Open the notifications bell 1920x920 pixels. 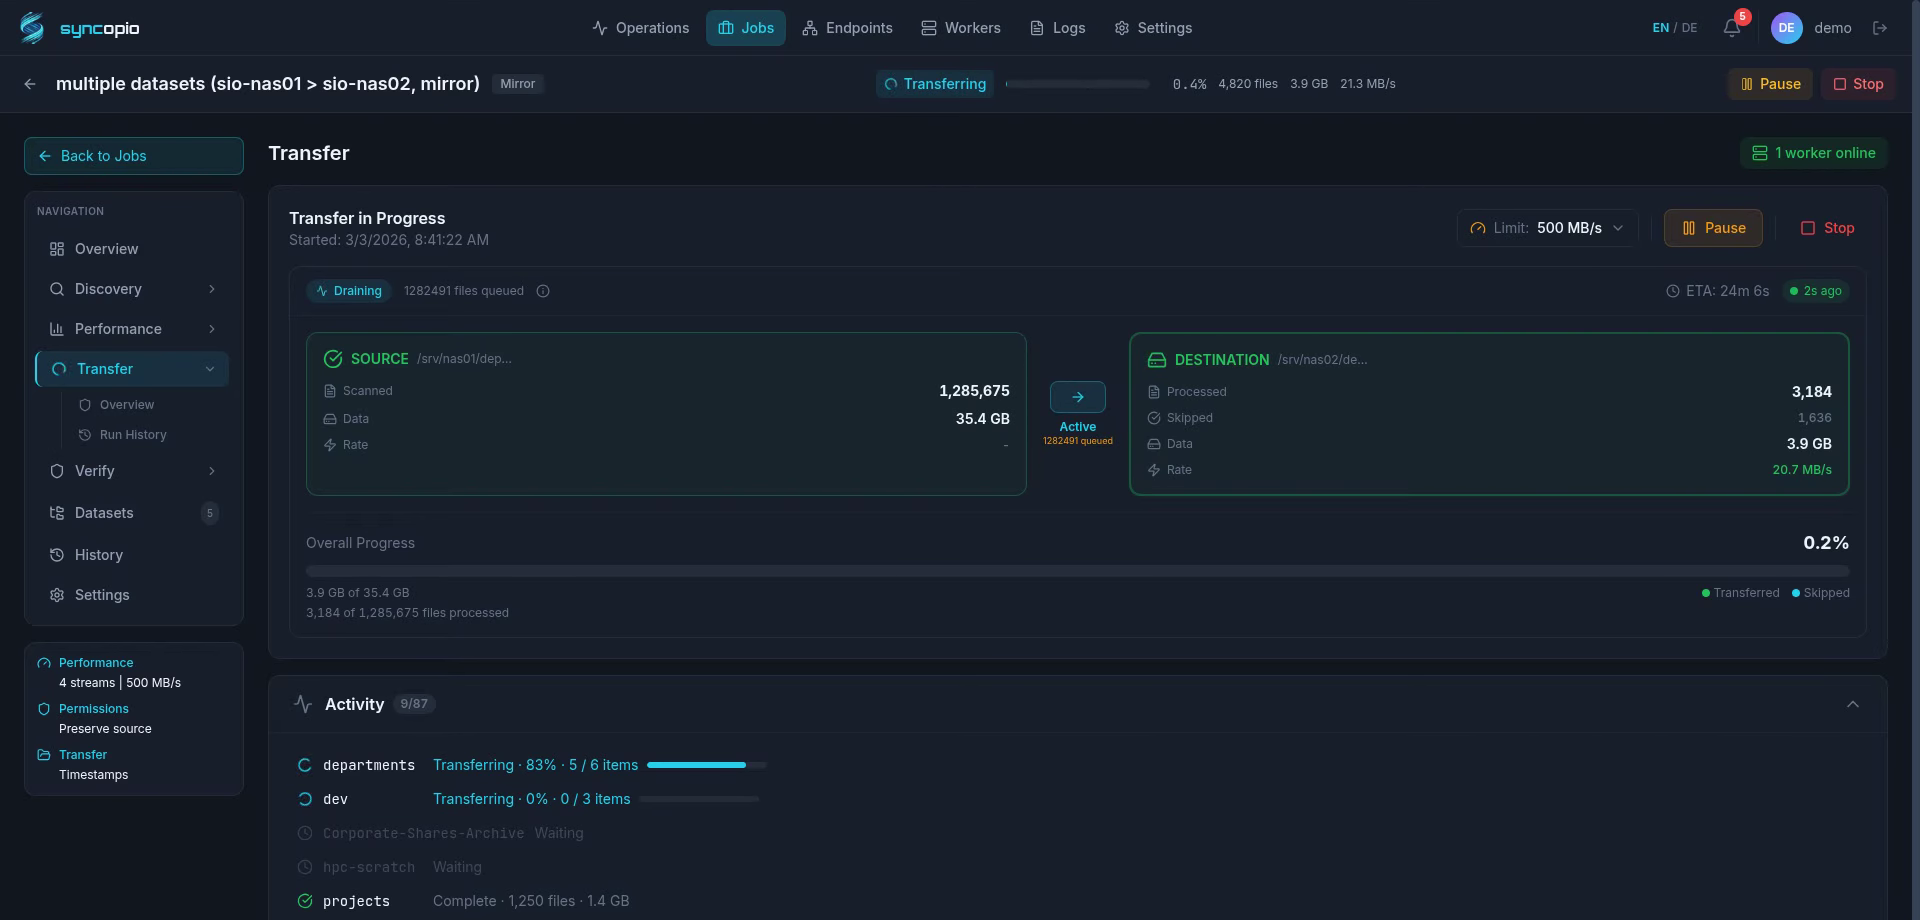[1732, 28]
